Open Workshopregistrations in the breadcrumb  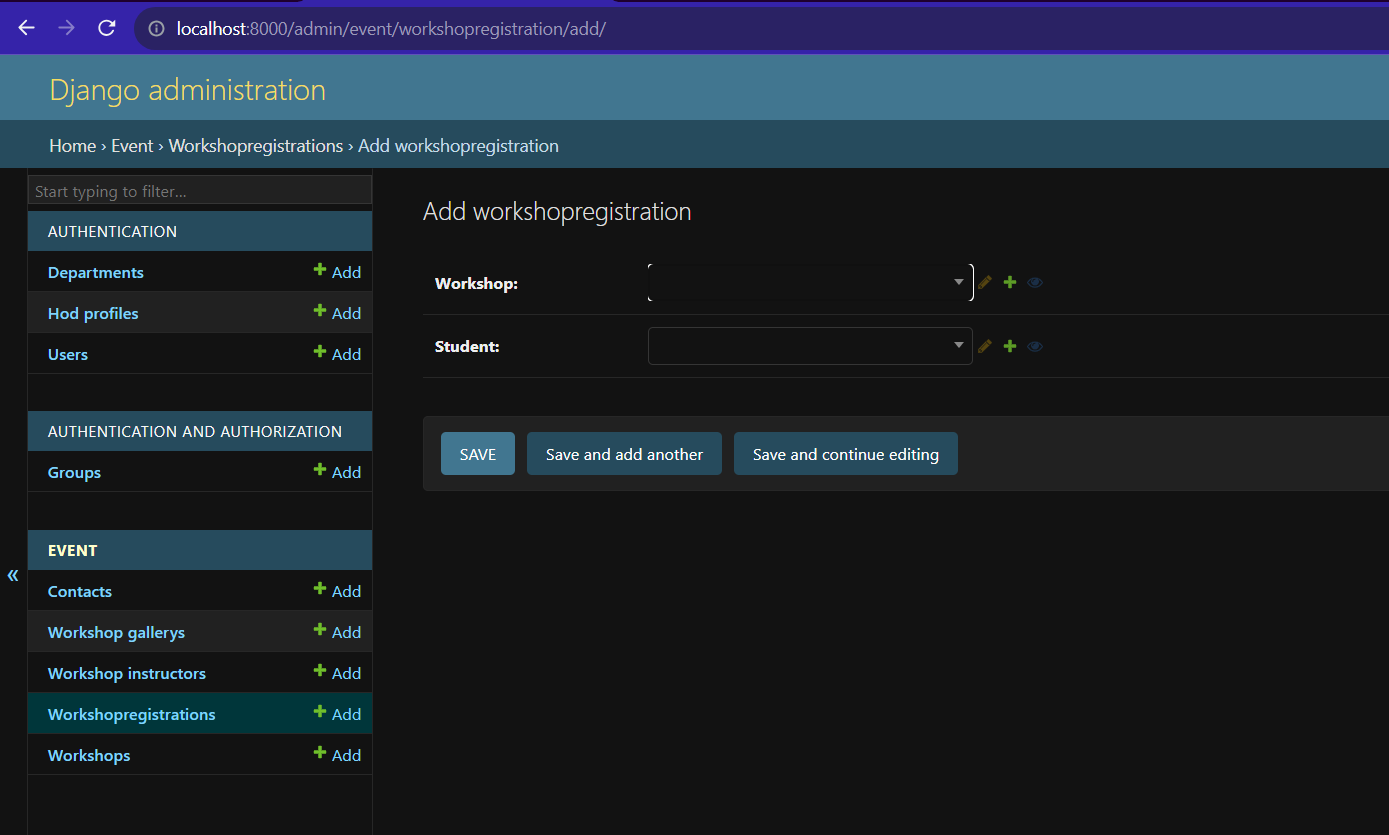(256, 146)
